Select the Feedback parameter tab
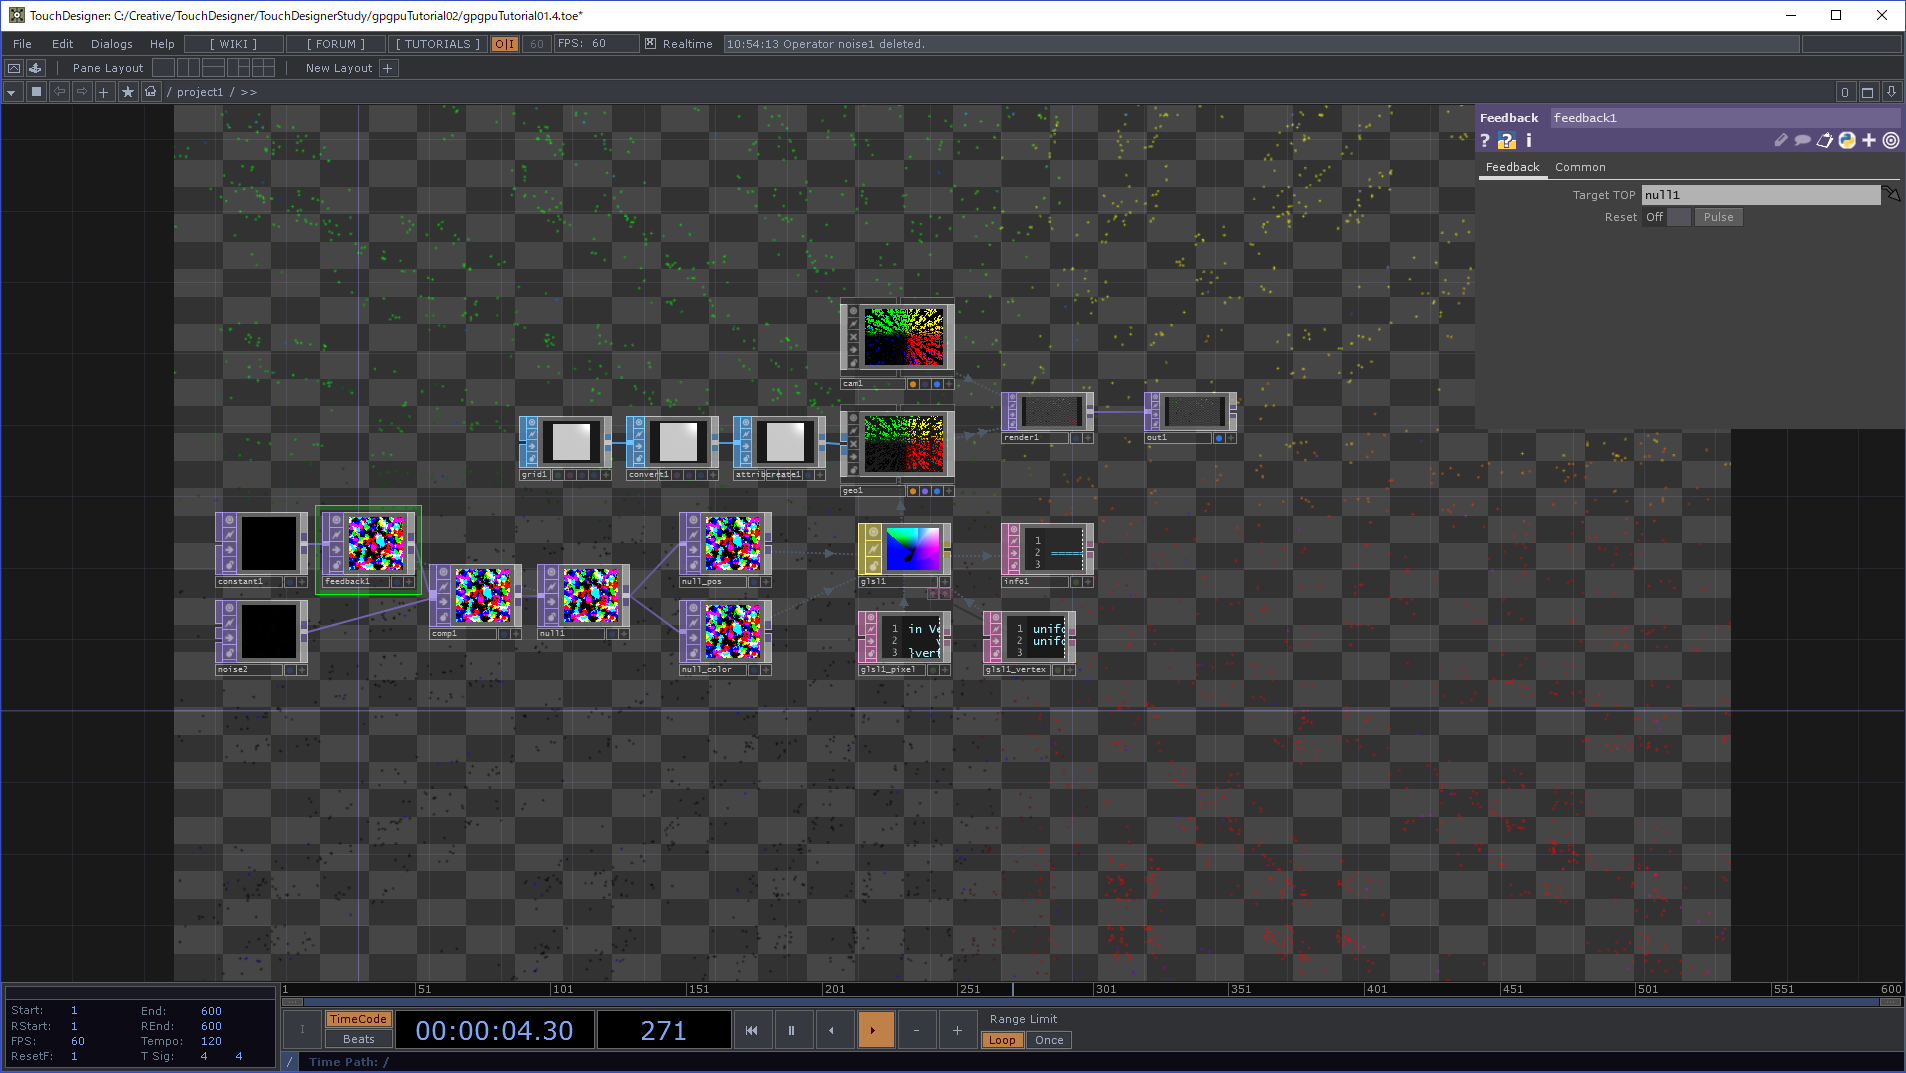This screenshot has width=1906, height=1073. point(1512,167)
